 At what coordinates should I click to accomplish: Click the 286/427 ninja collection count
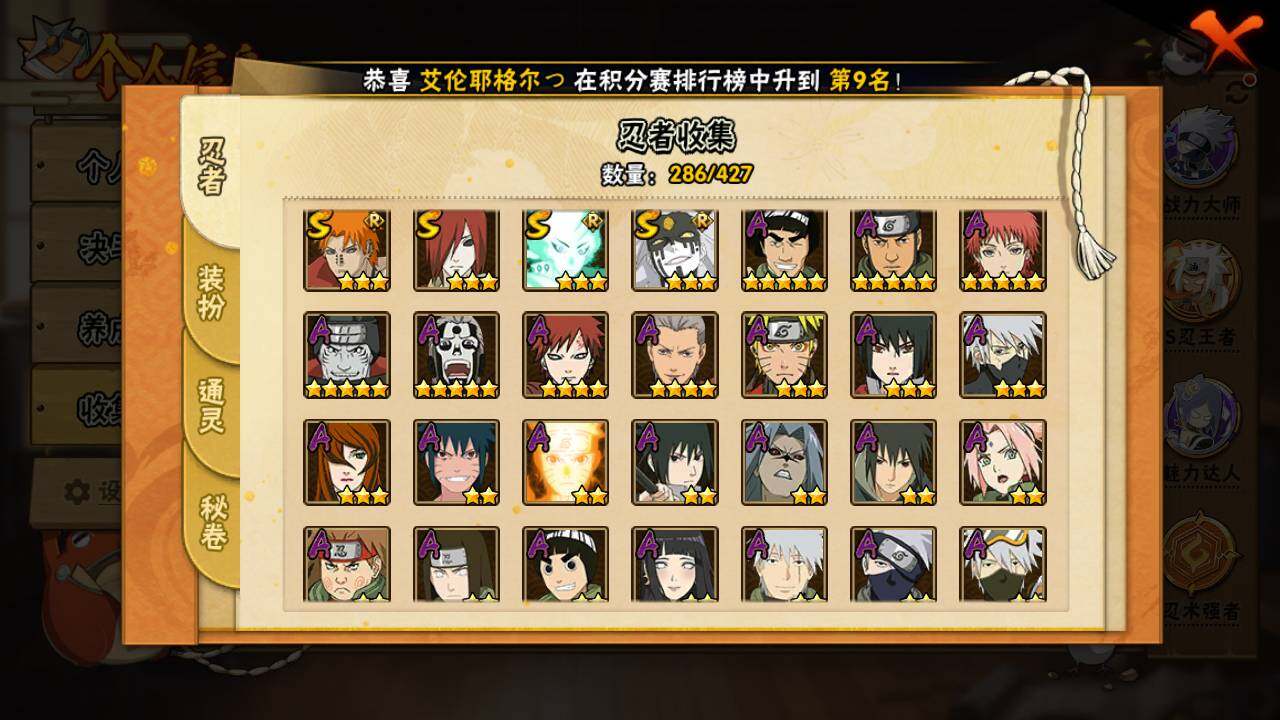click(710, 174)
